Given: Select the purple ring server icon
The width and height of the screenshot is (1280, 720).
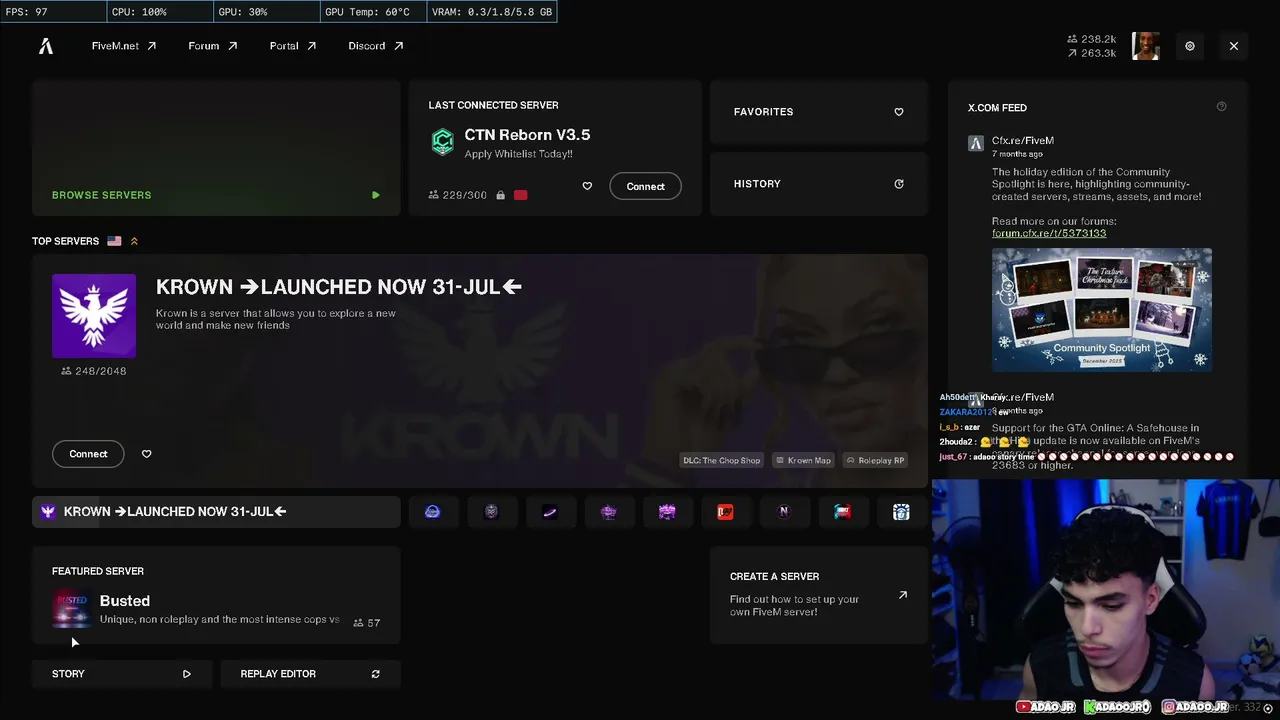Looking at the screenshot, I should coord(550,512).
